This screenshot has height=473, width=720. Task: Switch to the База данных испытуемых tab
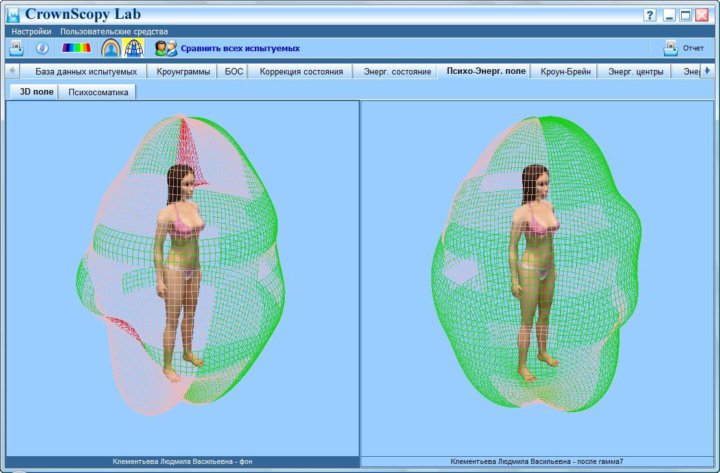(86, 72)
